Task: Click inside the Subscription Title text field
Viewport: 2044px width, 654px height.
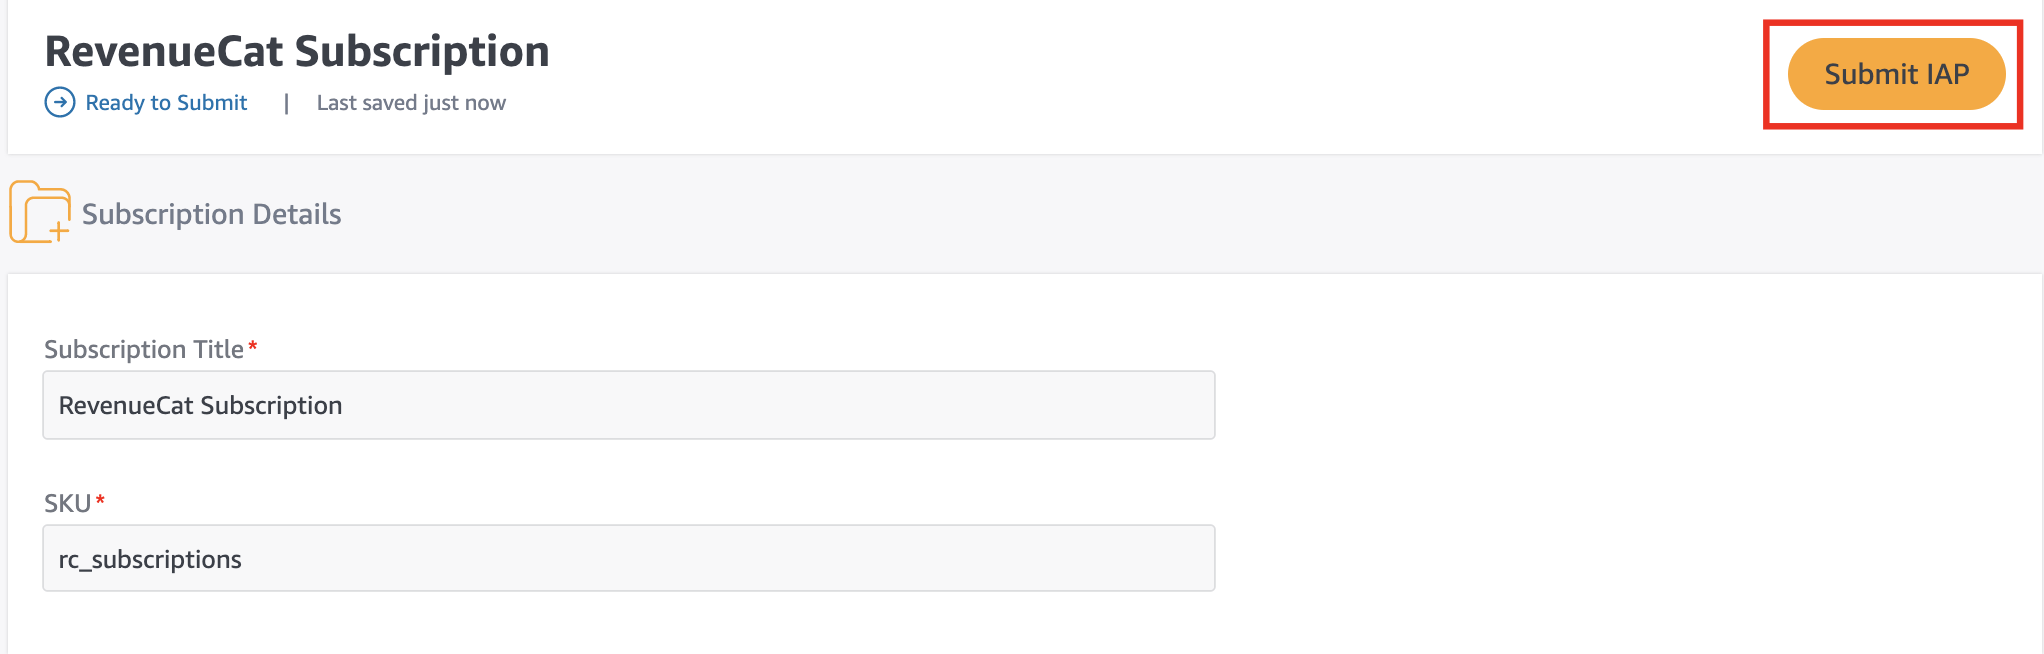Action: coord(628,405)
